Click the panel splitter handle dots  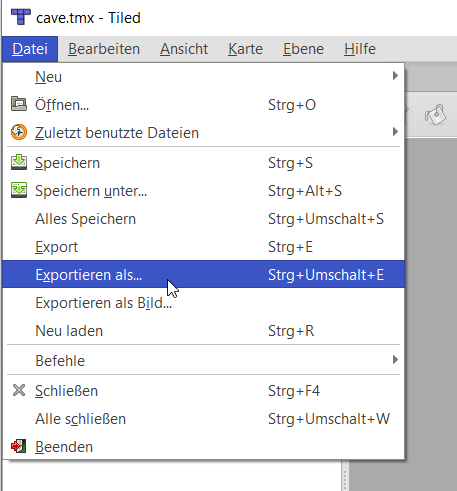[x=345, y=480]
